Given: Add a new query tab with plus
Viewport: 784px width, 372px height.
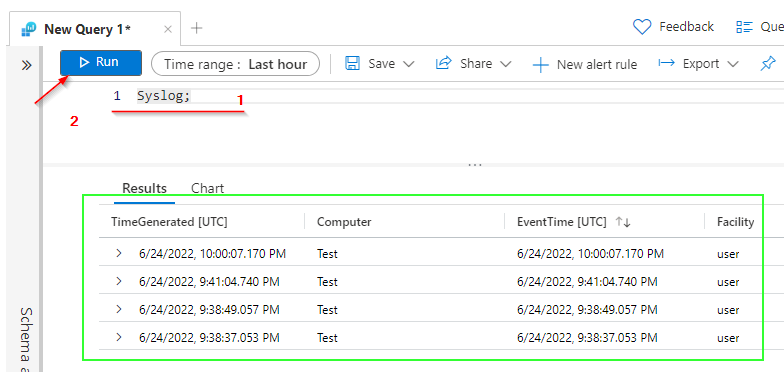Looking at the screenshot, I should [x=197, y=28].
